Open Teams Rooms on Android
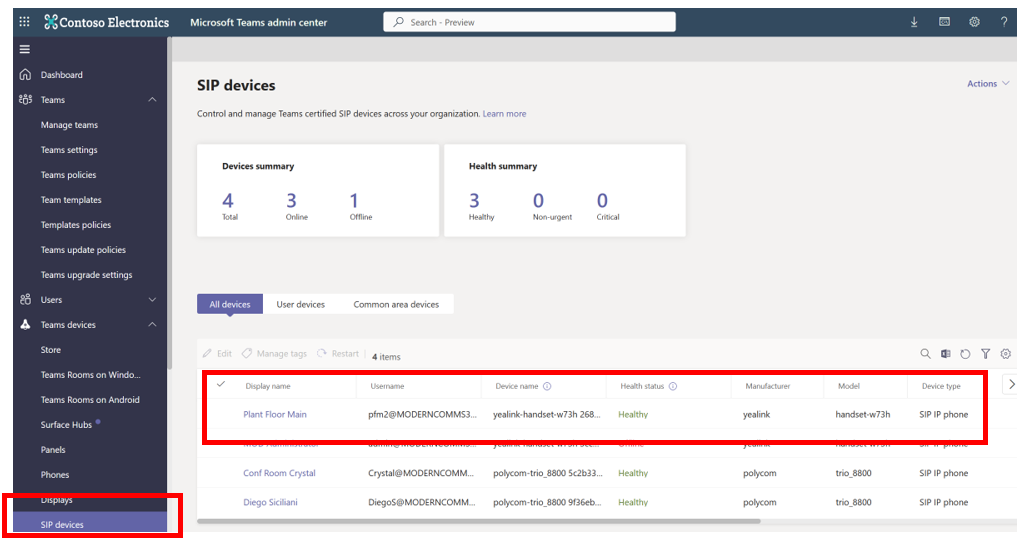This screenshot has height=544, width=1020. (90, 400)
